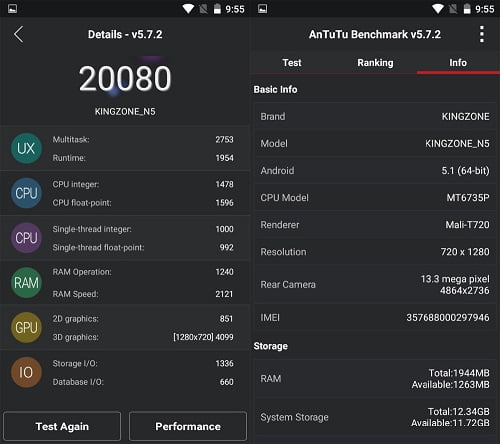Tap the Details - v5.7.2 title

(x=125, y=34)
